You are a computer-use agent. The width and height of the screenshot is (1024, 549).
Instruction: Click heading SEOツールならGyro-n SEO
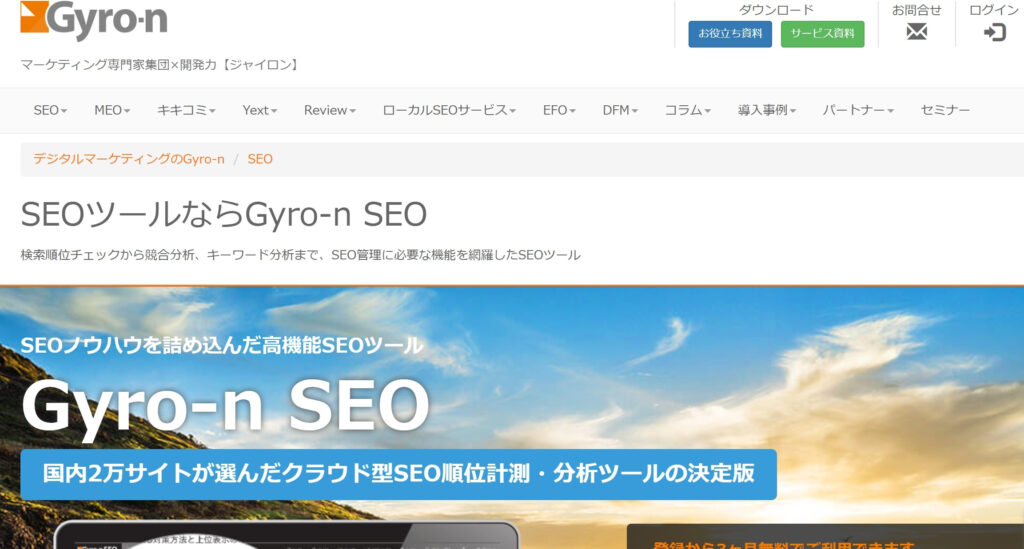pyautogui.click(x=223, y=215)
